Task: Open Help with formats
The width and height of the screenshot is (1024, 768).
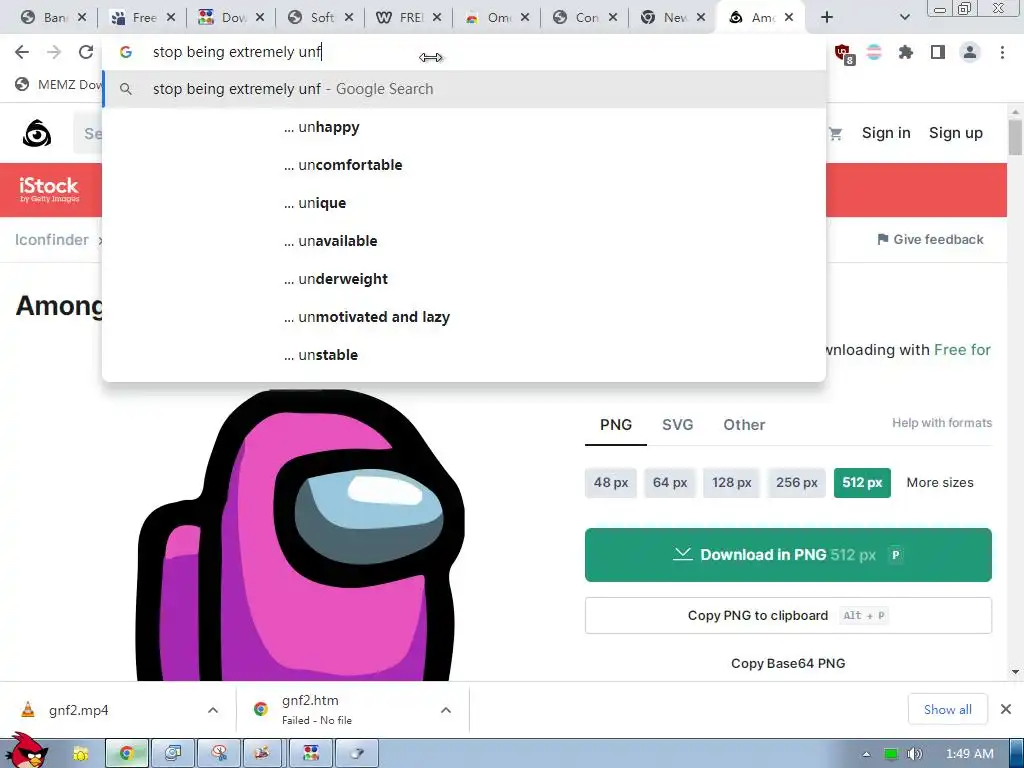Action: 942,423
